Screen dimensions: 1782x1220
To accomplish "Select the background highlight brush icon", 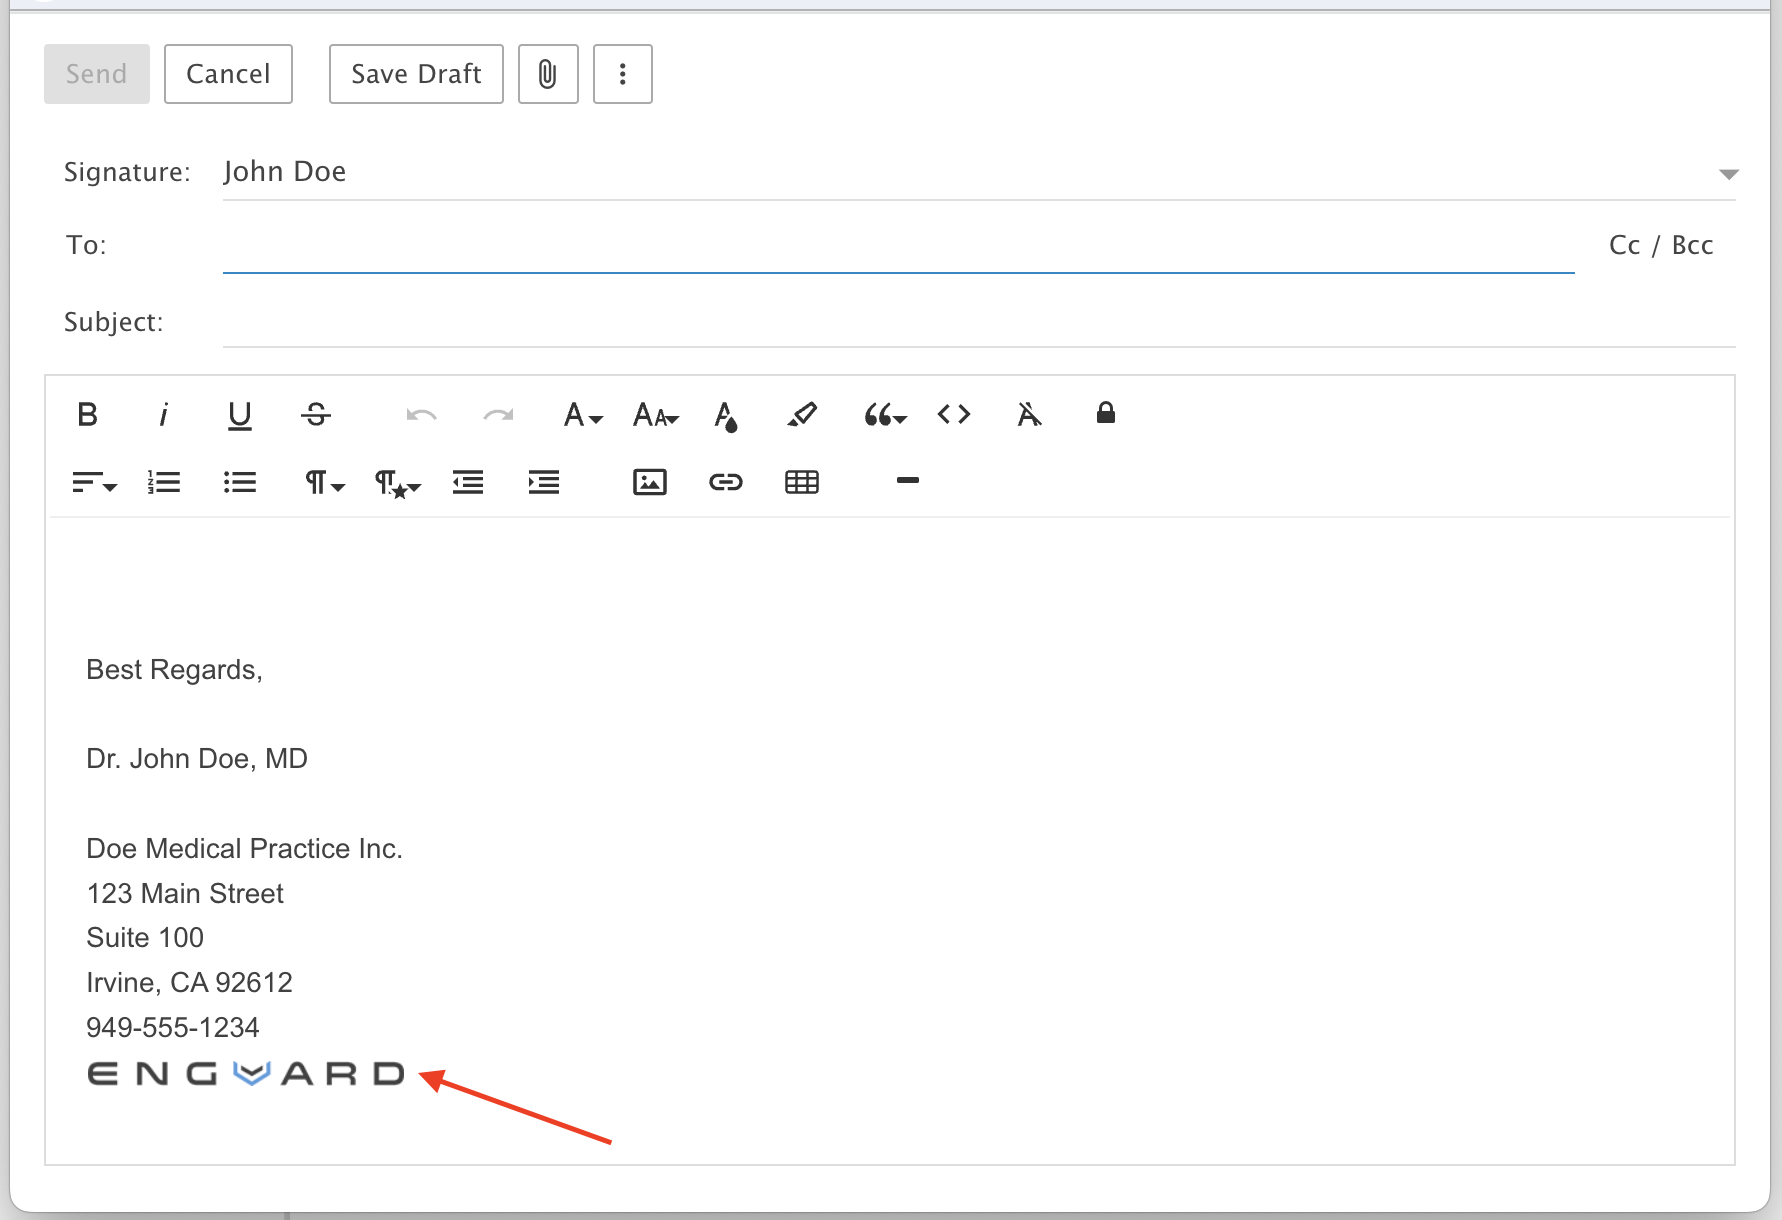I will tap(802, 414).
